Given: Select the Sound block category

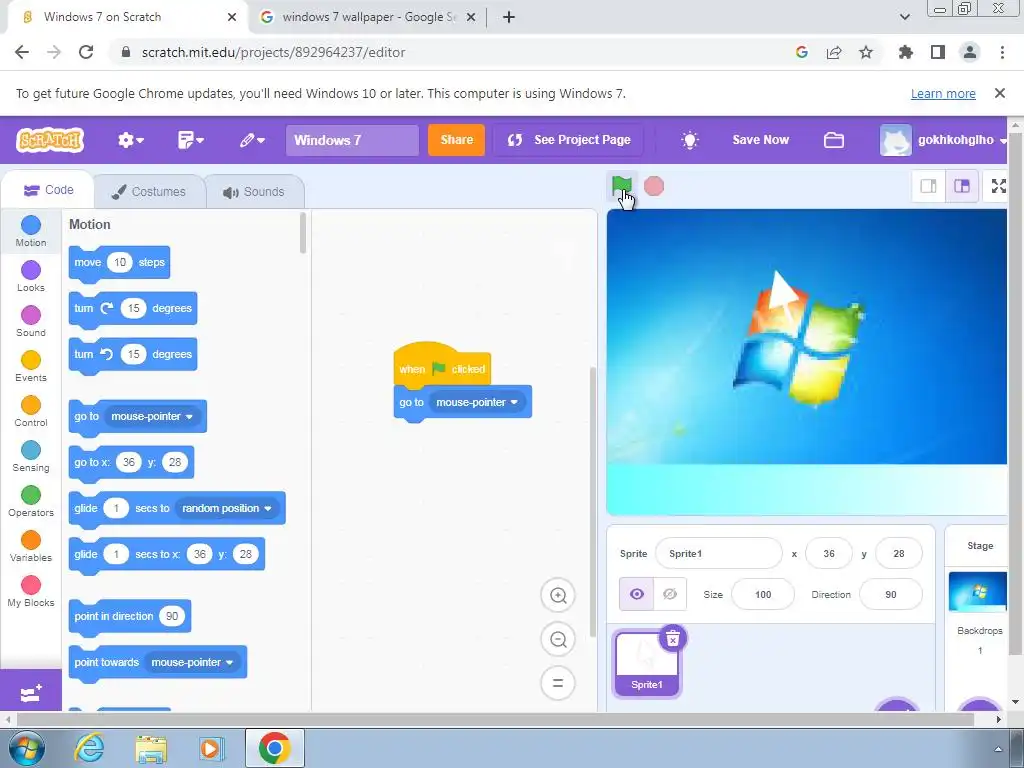Looking at the screenshot, I should (x=31, y=321).
